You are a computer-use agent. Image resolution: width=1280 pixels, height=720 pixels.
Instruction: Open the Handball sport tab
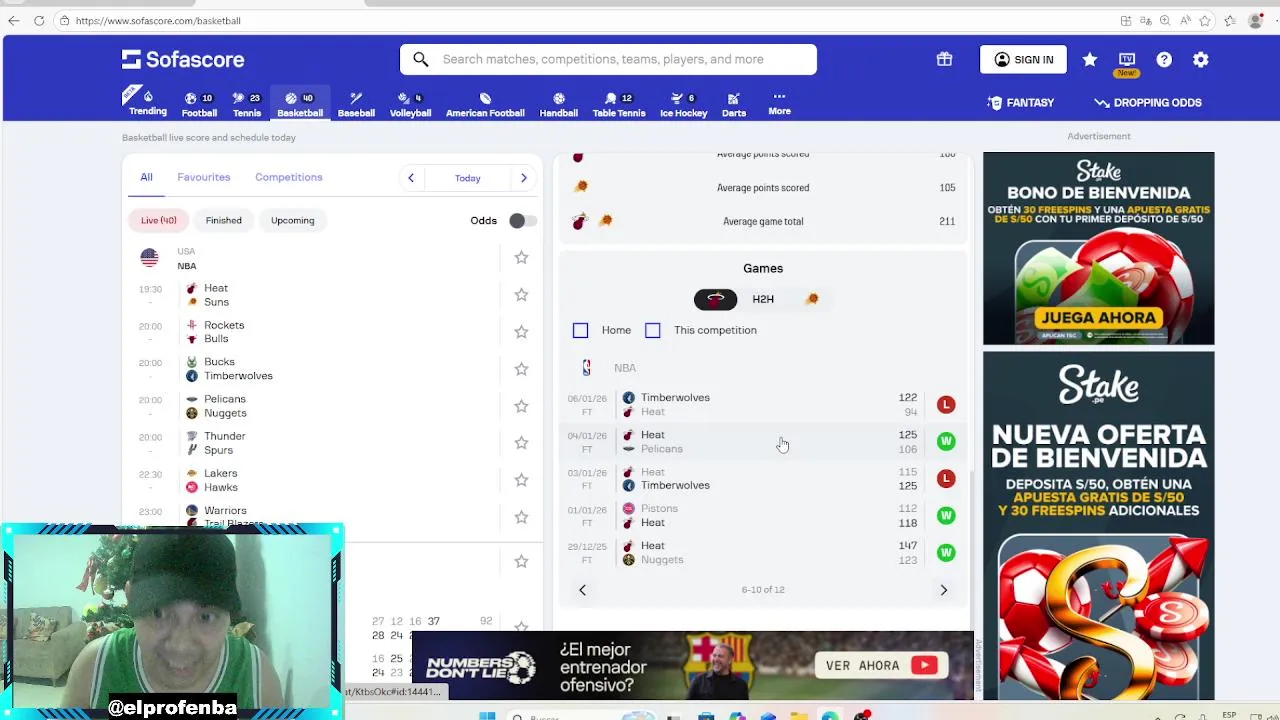[559, 105]
